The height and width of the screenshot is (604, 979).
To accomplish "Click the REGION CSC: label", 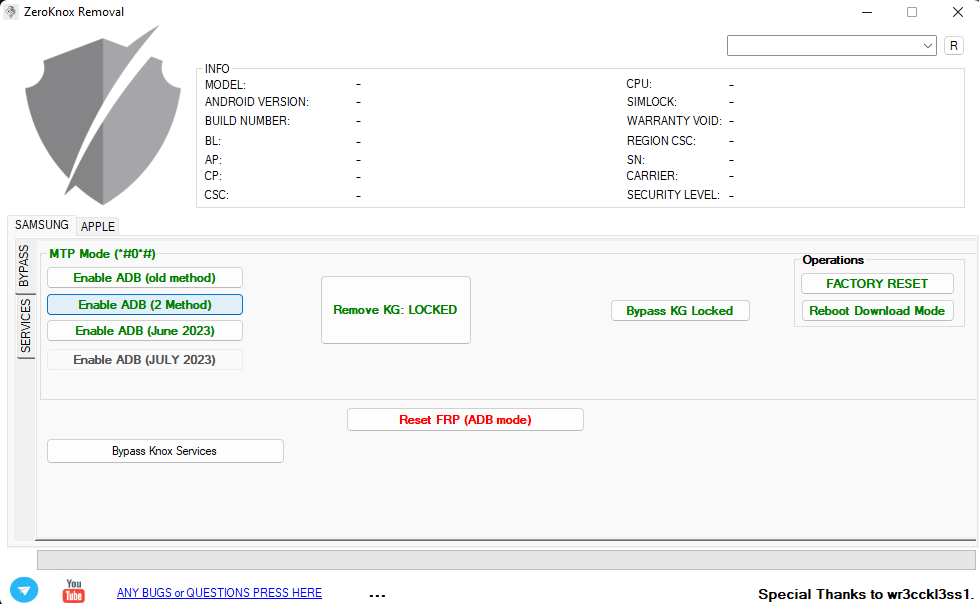I will [661, 141].
